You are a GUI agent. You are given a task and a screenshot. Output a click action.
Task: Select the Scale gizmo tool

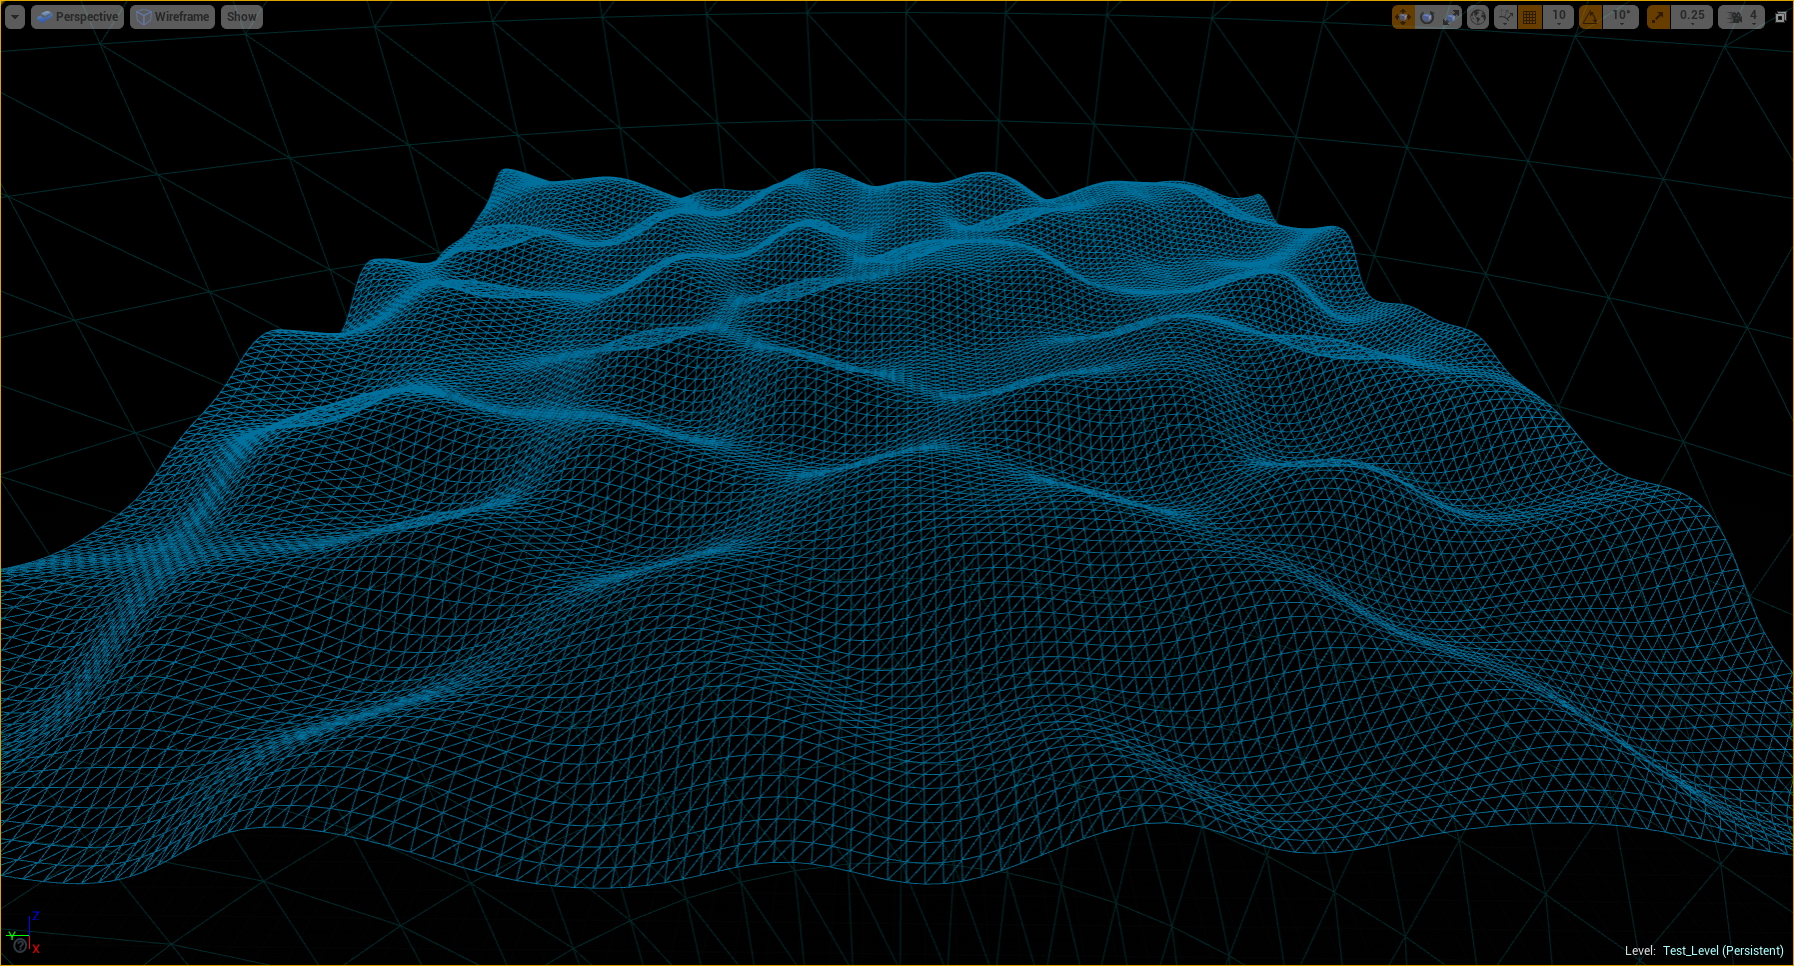(1451, 17)
